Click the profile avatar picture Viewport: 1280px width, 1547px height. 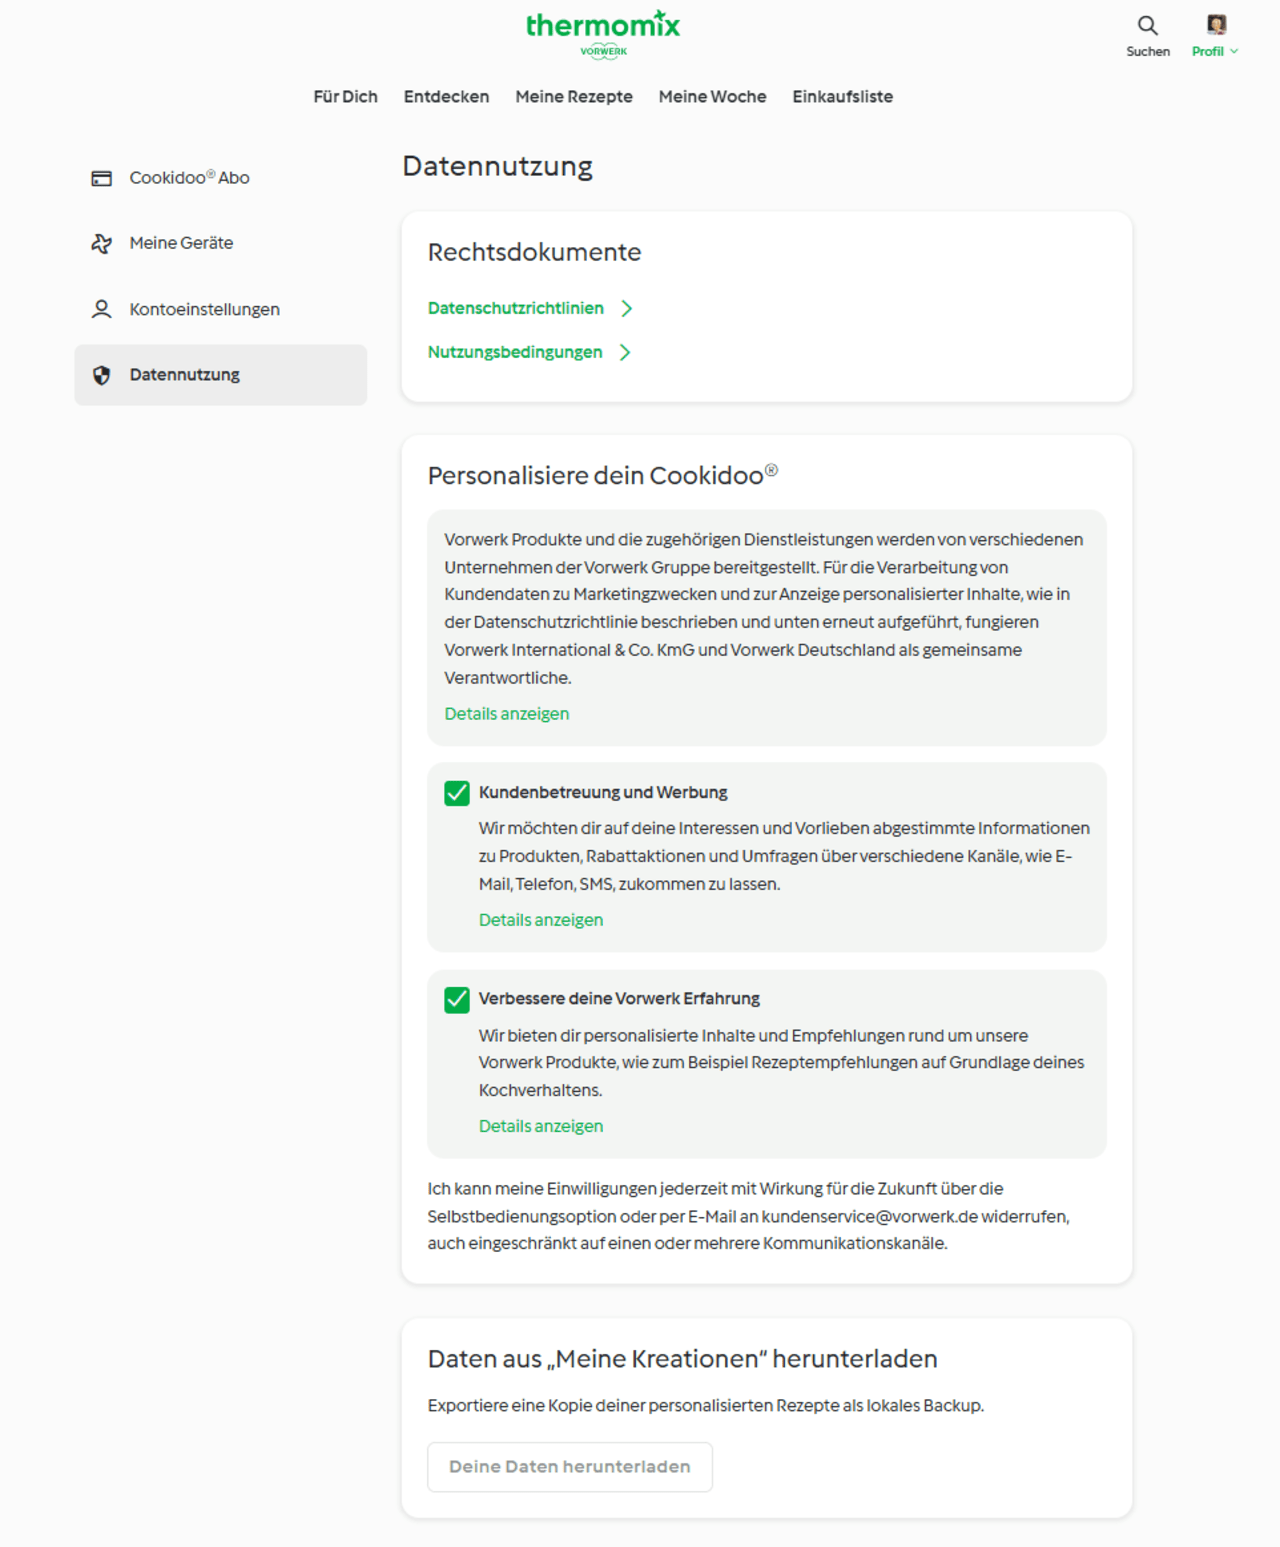click(x=1216, y=24)
